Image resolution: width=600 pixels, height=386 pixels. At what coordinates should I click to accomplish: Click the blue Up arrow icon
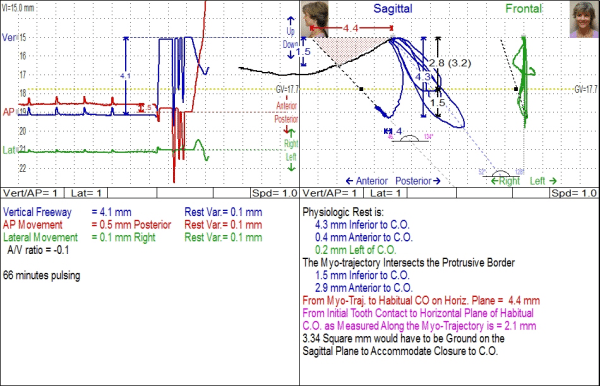291,21
